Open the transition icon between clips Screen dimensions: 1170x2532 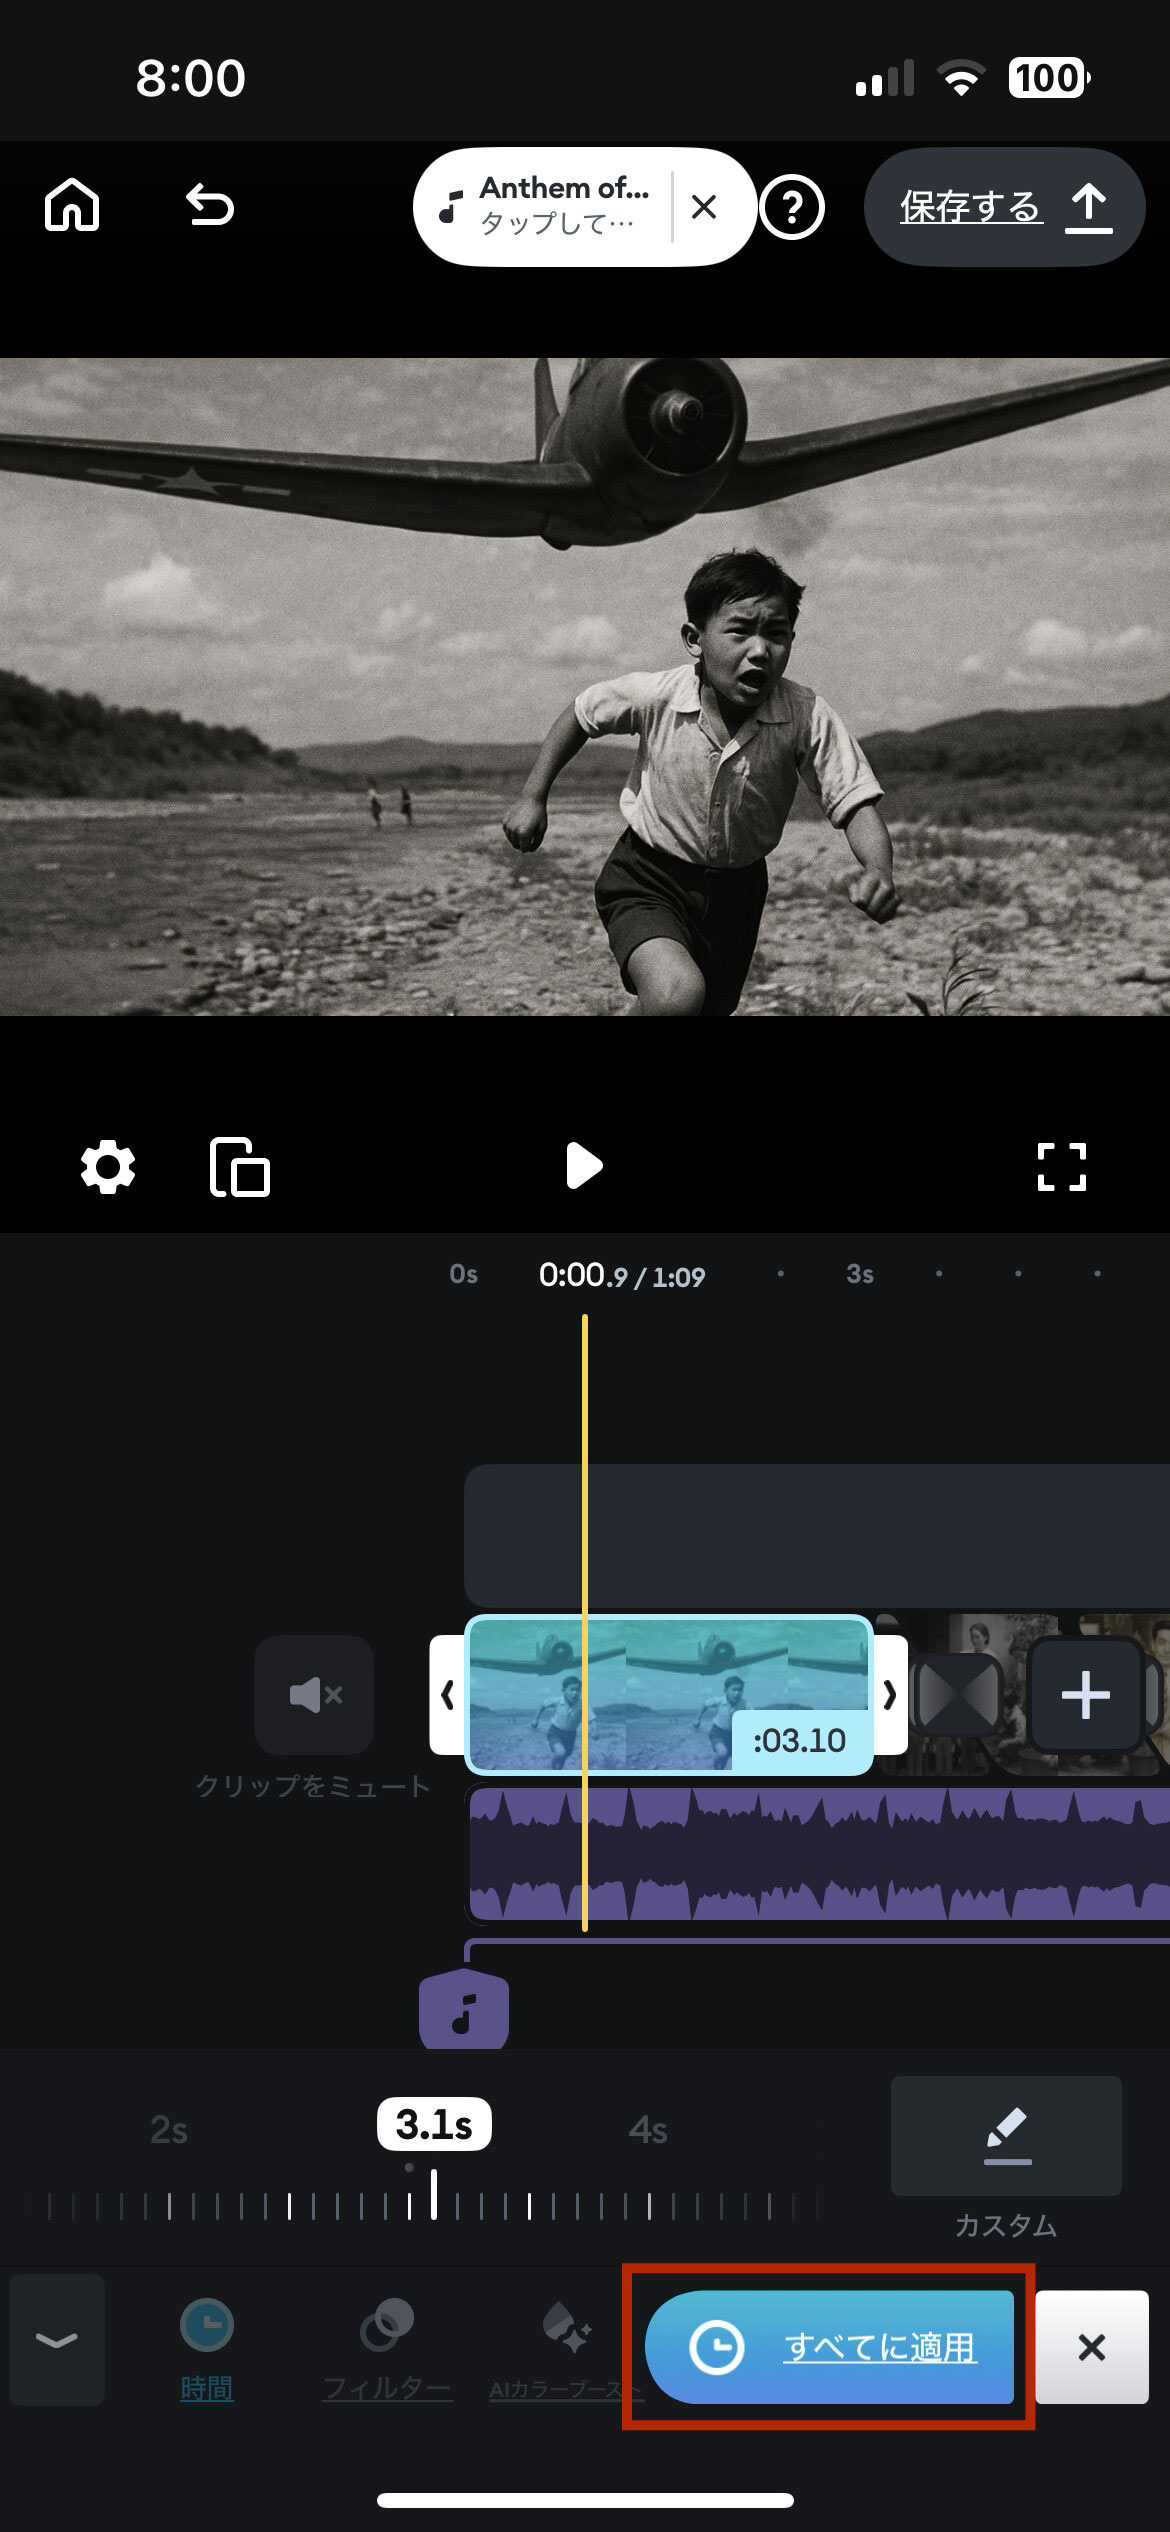tap(958, 1695)
